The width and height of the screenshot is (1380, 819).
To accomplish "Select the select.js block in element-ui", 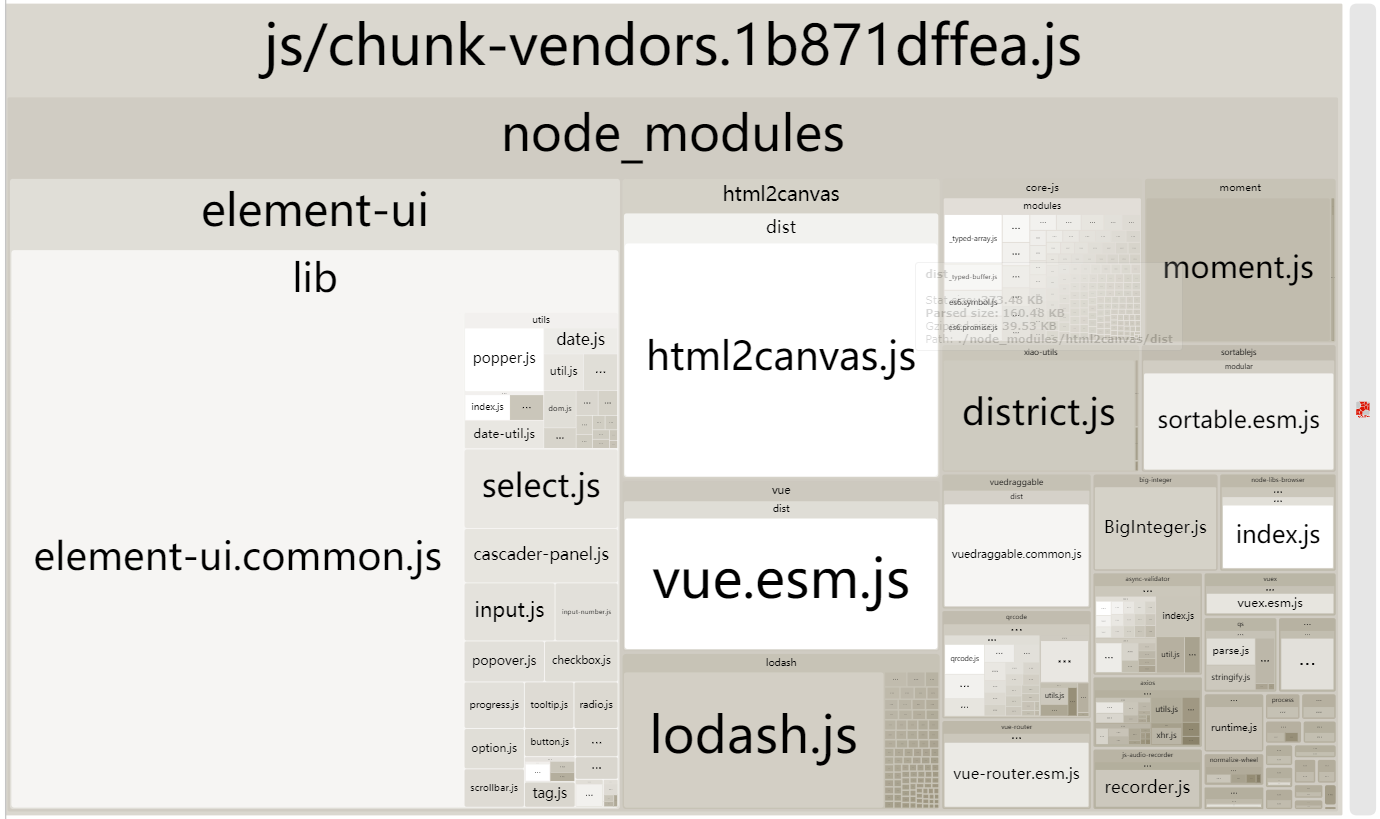I will [541, 488].
